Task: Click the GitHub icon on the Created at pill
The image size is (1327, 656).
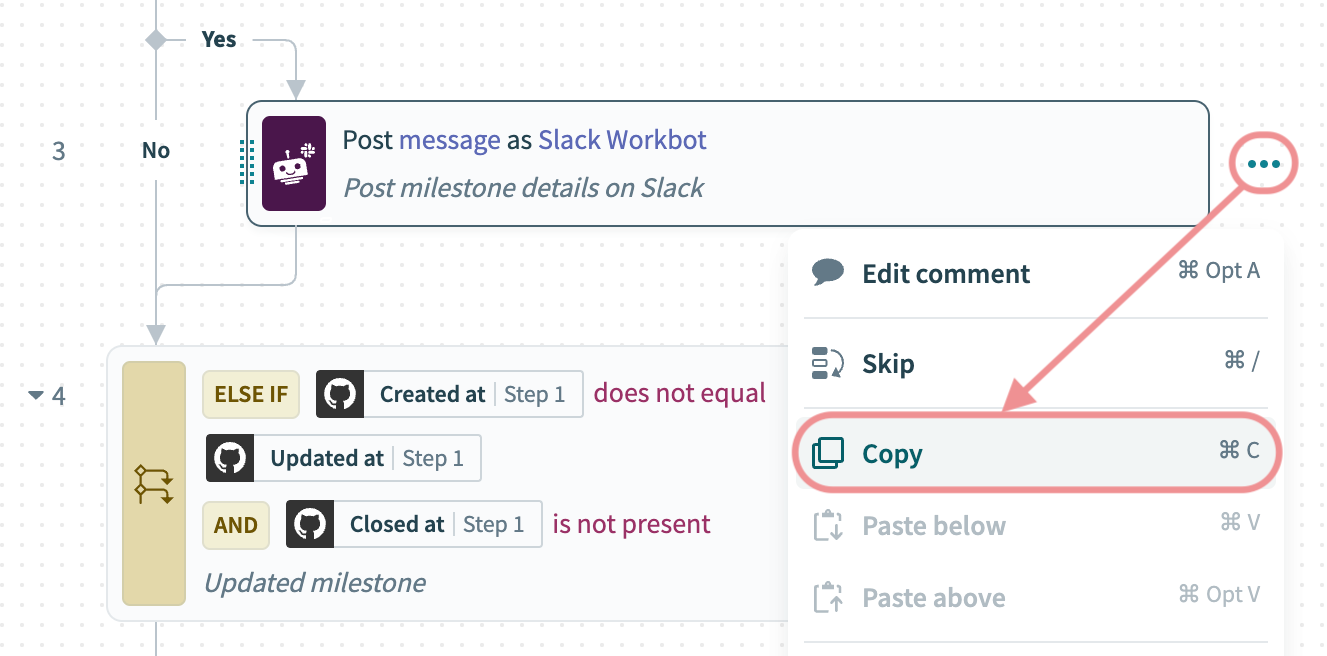Action: pos(340,394)
